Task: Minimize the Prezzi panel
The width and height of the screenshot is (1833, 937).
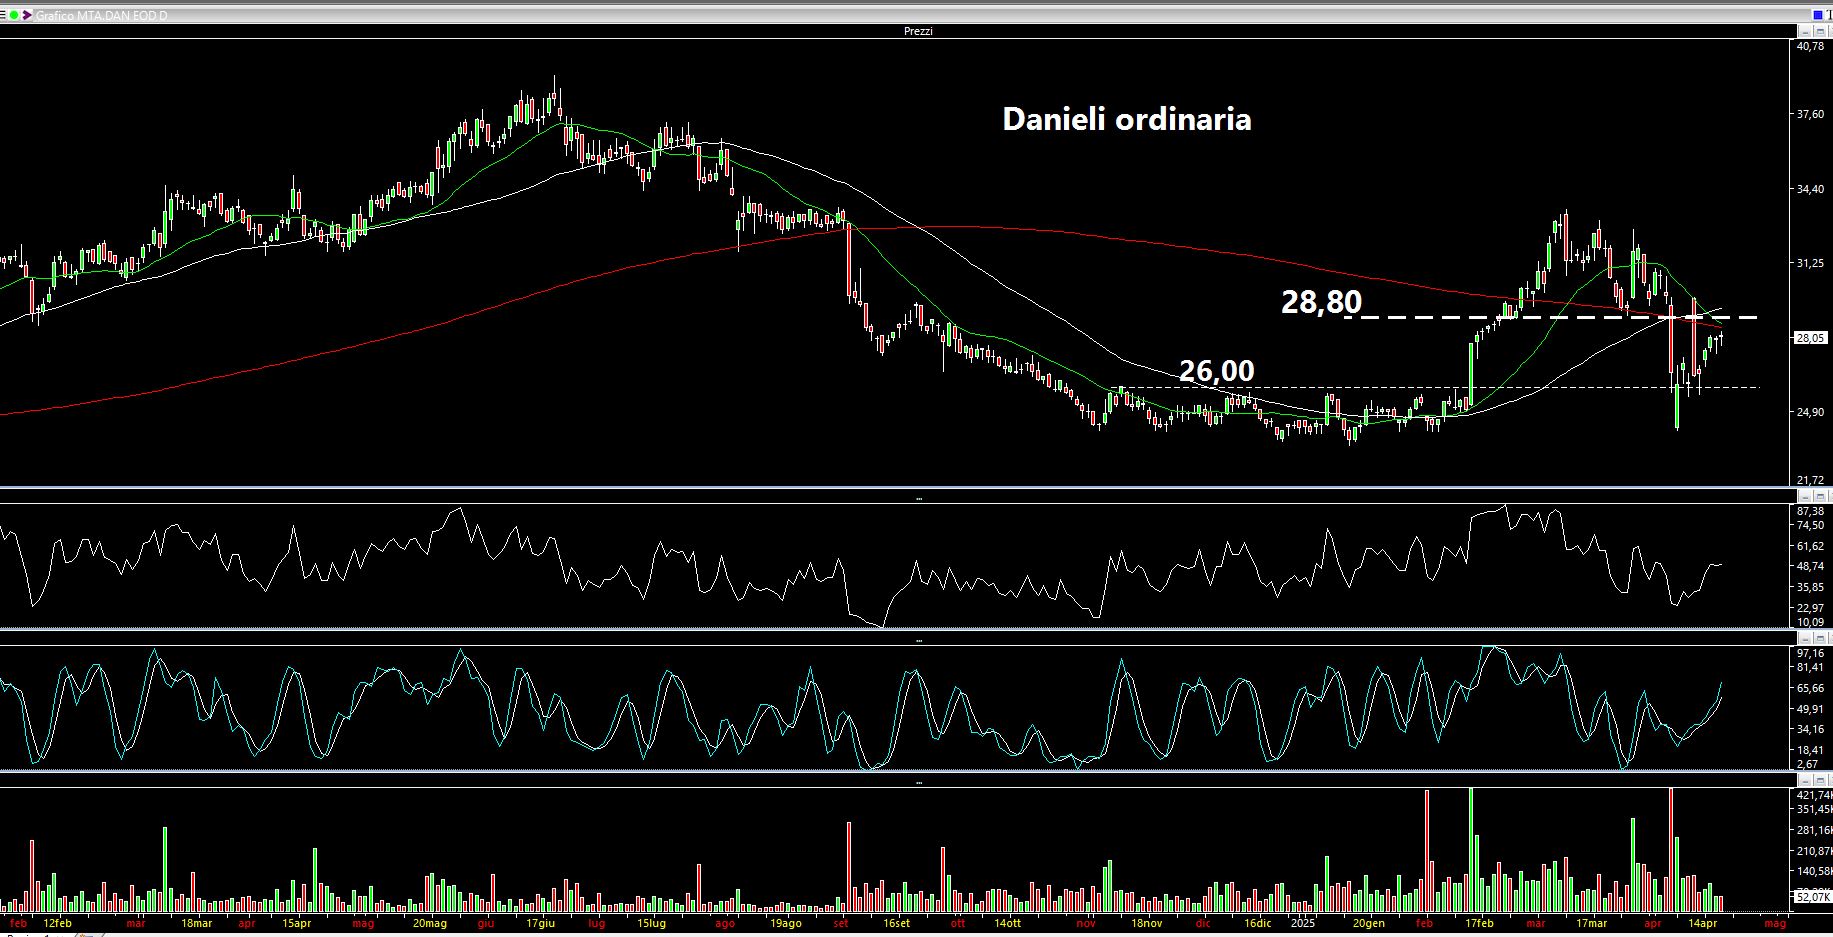Action: pos(1805,31)
